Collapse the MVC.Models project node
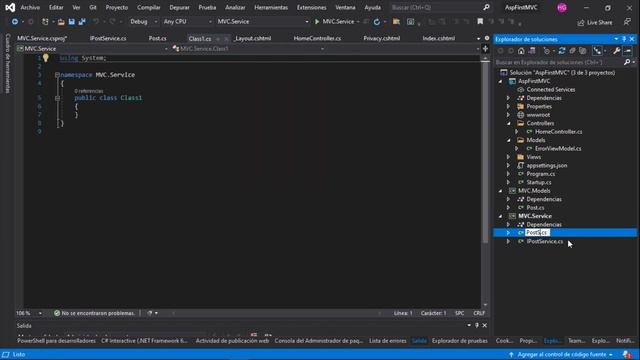 (500, 191)
